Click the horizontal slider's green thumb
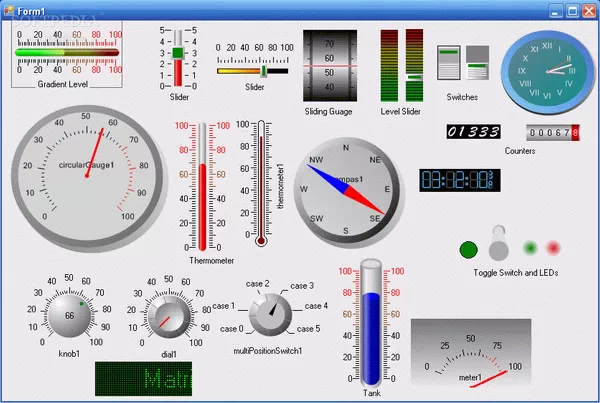This screenshot has height=403, width=600. (264, 71)
